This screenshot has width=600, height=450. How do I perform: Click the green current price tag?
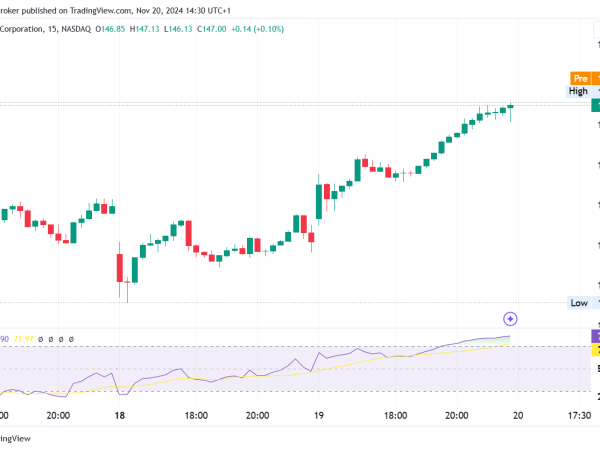coord(596,105)
